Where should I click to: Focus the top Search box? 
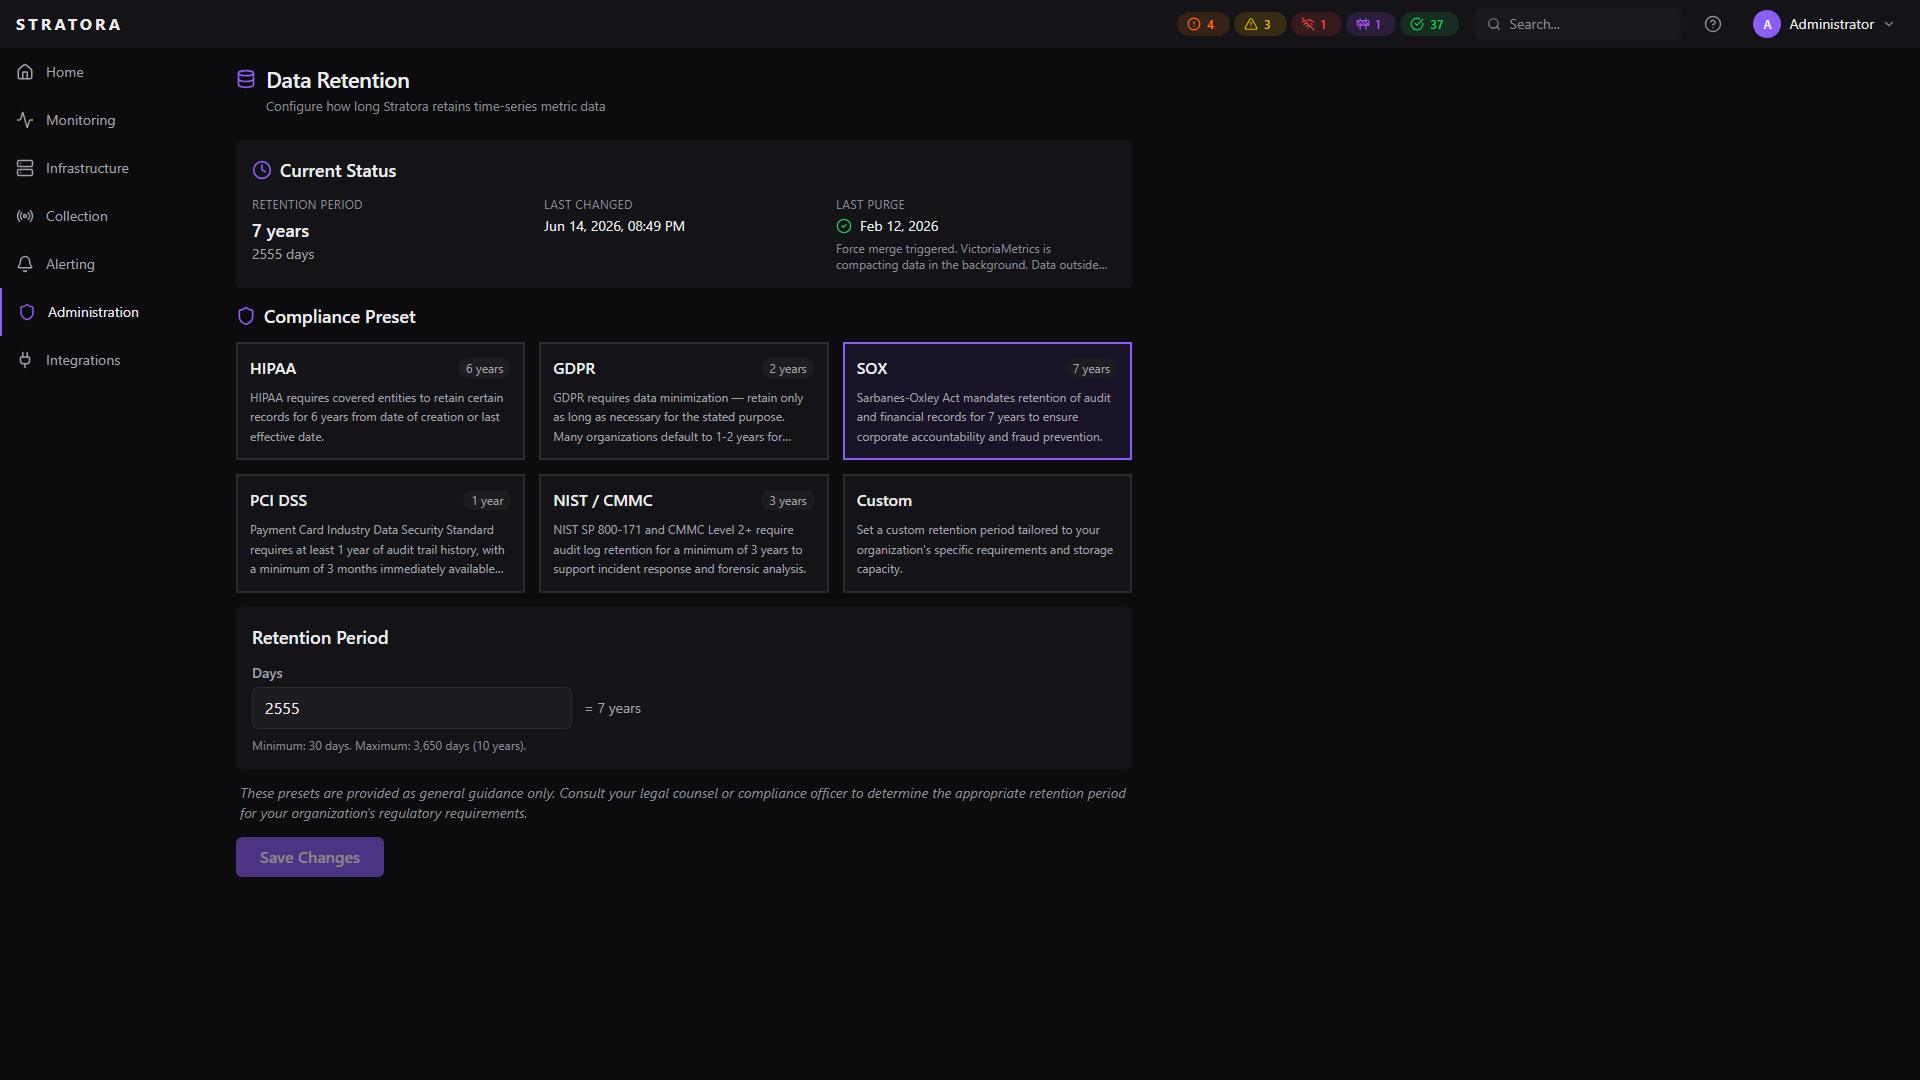1577,24
